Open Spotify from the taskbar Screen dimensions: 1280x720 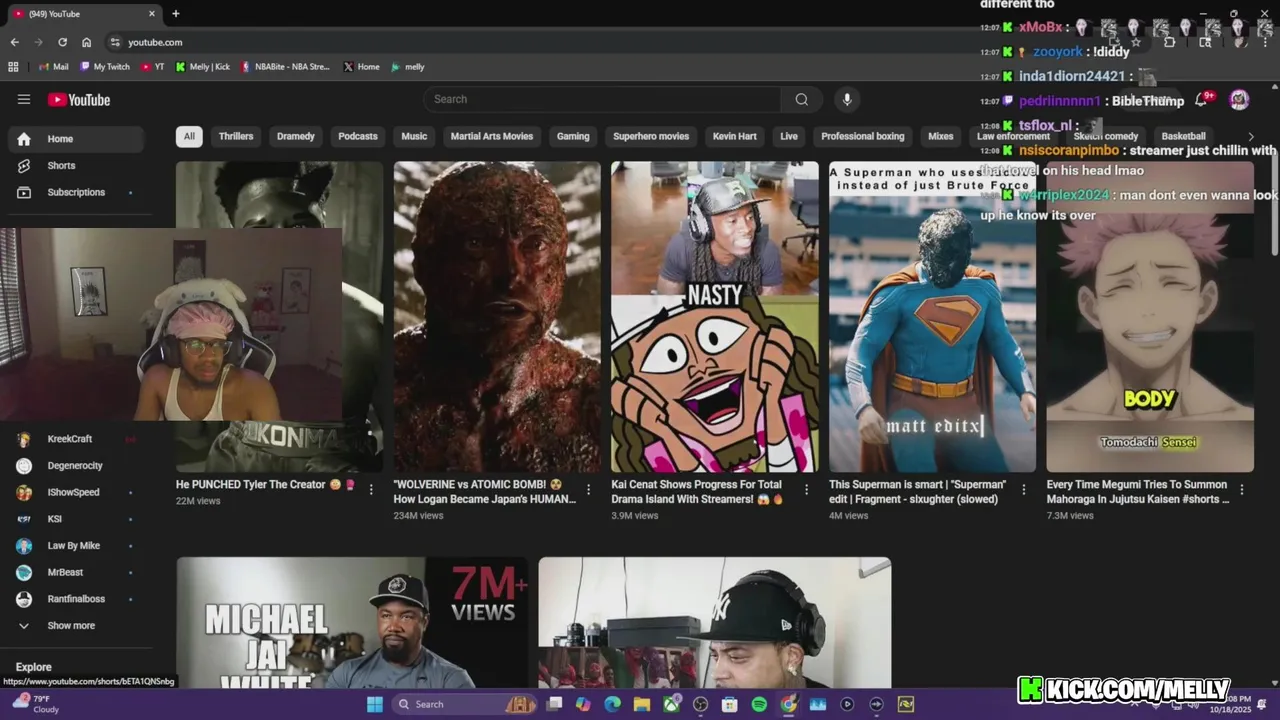(x=759, y=704)
